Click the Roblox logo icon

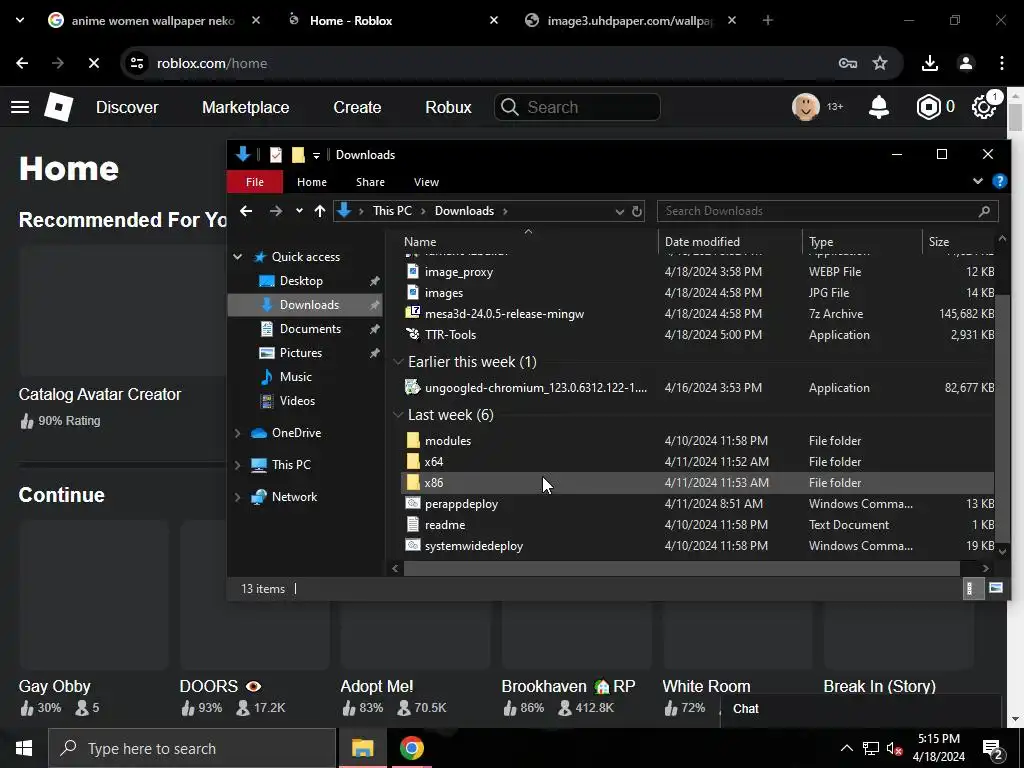(x=59, y=107)
